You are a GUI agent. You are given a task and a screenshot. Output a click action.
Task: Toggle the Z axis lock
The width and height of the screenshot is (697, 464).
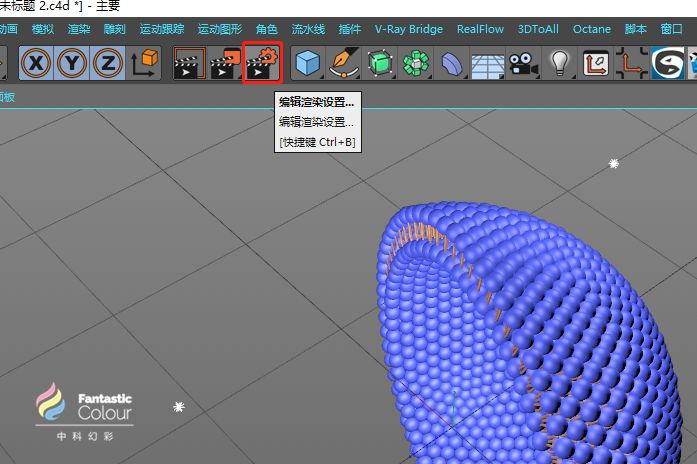(x=108, y=63)
